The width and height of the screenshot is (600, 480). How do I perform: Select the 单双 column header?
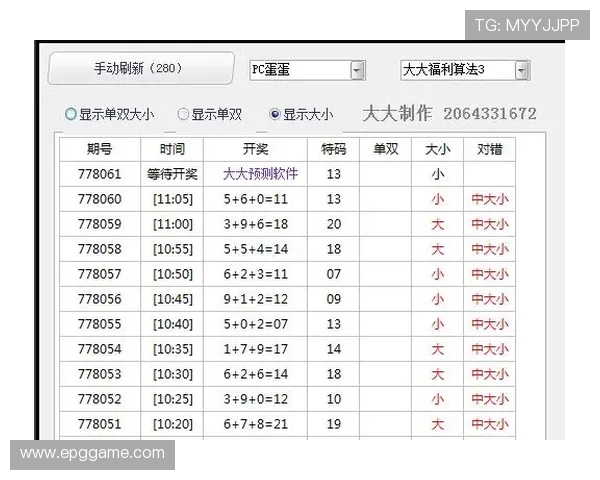pos(385,149)
